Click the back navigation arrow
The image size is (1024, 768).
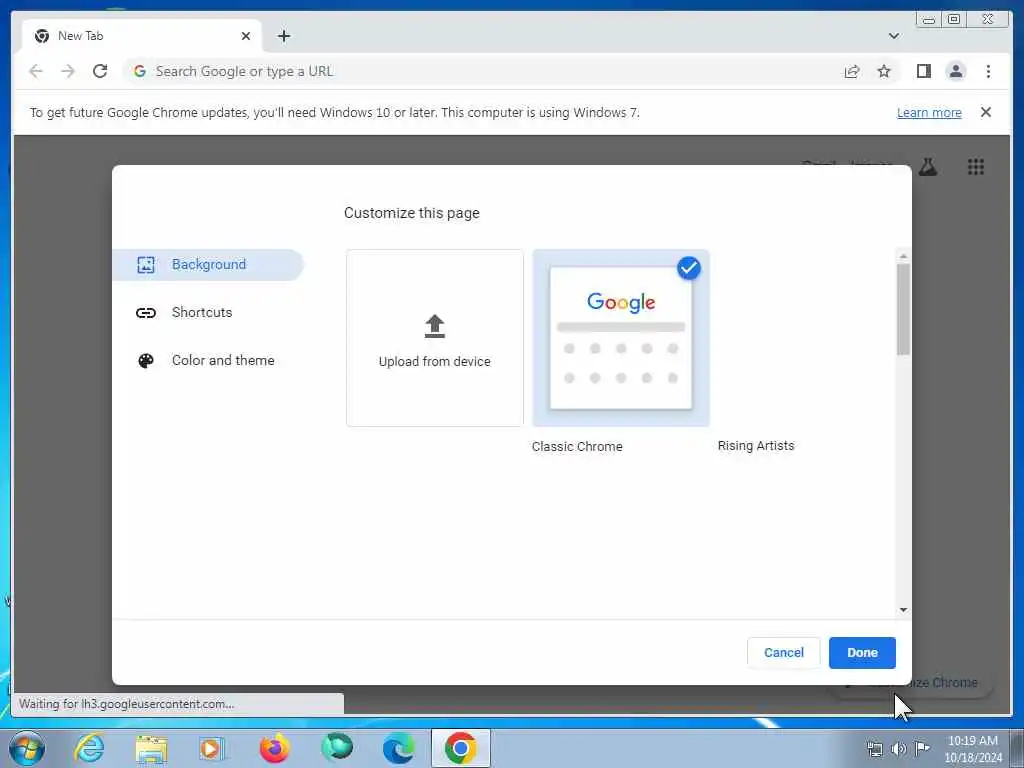click(36, 71)
